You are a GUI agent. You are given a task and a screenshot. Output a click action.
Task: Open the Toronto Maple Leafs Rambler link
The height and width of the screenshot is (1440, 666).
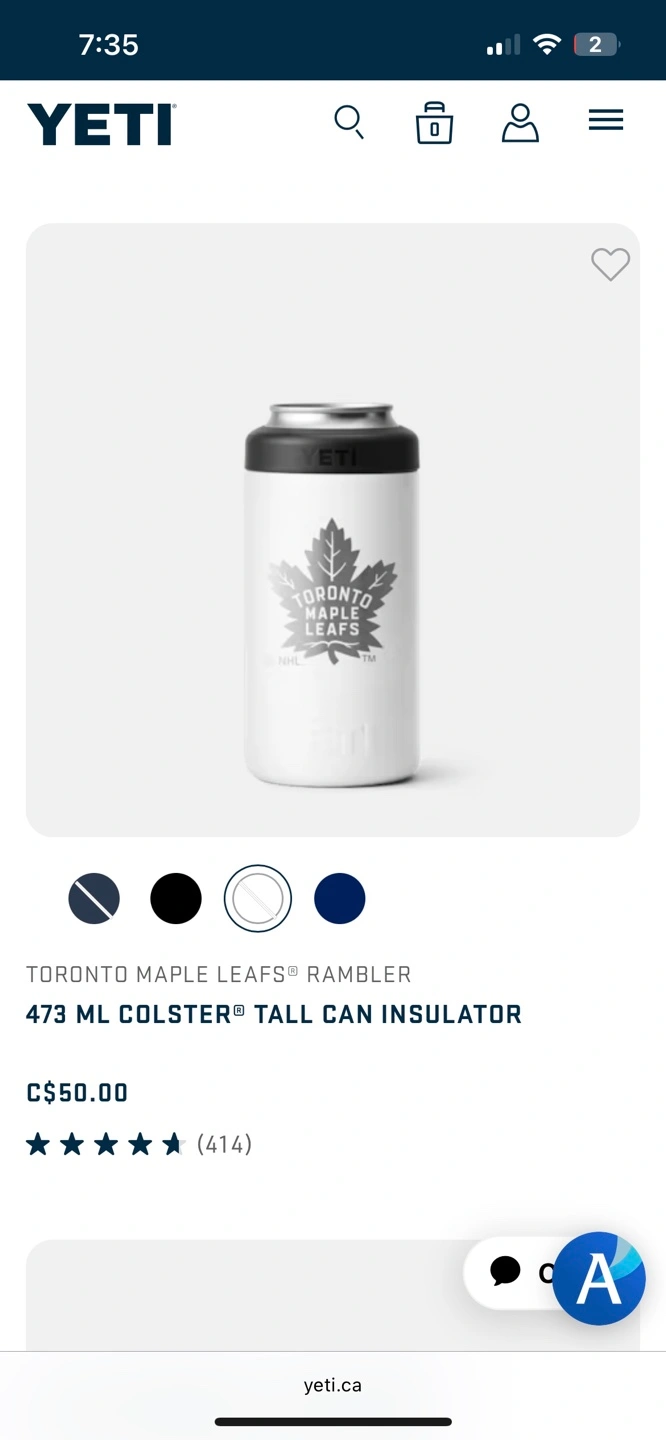click(219, 974)
